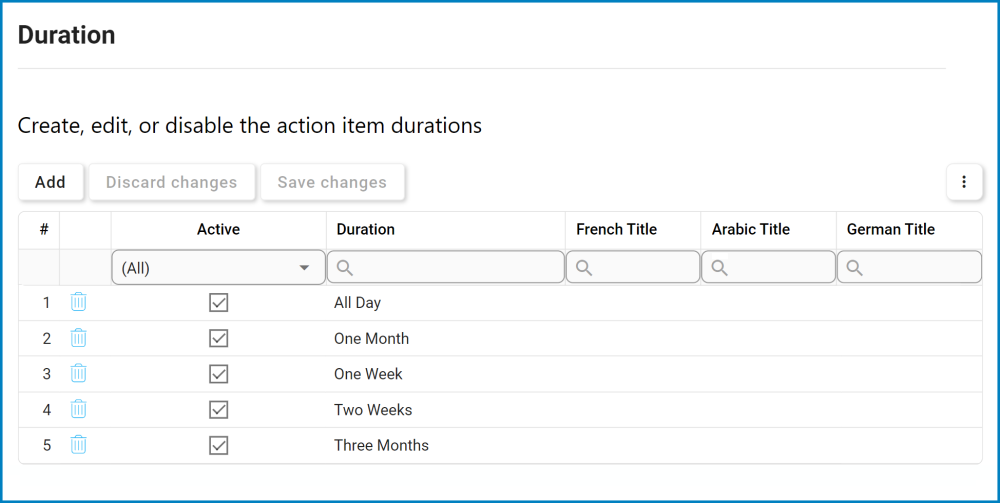Click the Add button
This screenshot has width=1000, height=503.
[50, 182]
